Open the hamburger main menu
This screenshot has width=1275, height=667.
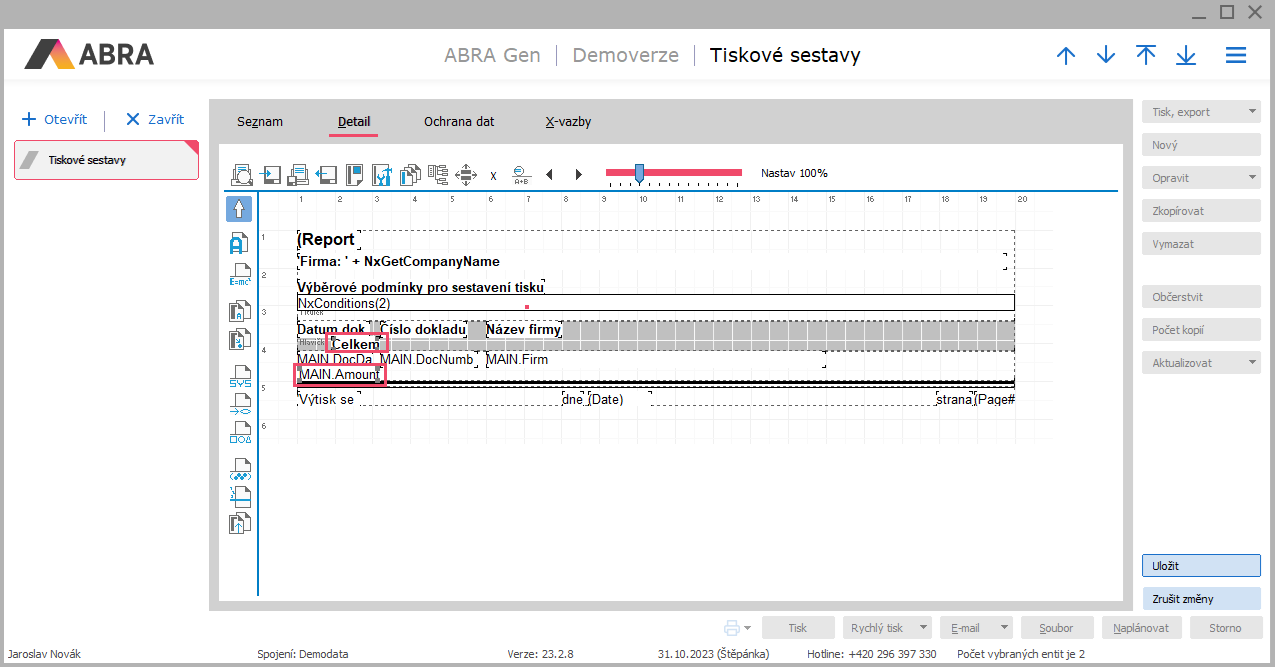pos(1236,55)
